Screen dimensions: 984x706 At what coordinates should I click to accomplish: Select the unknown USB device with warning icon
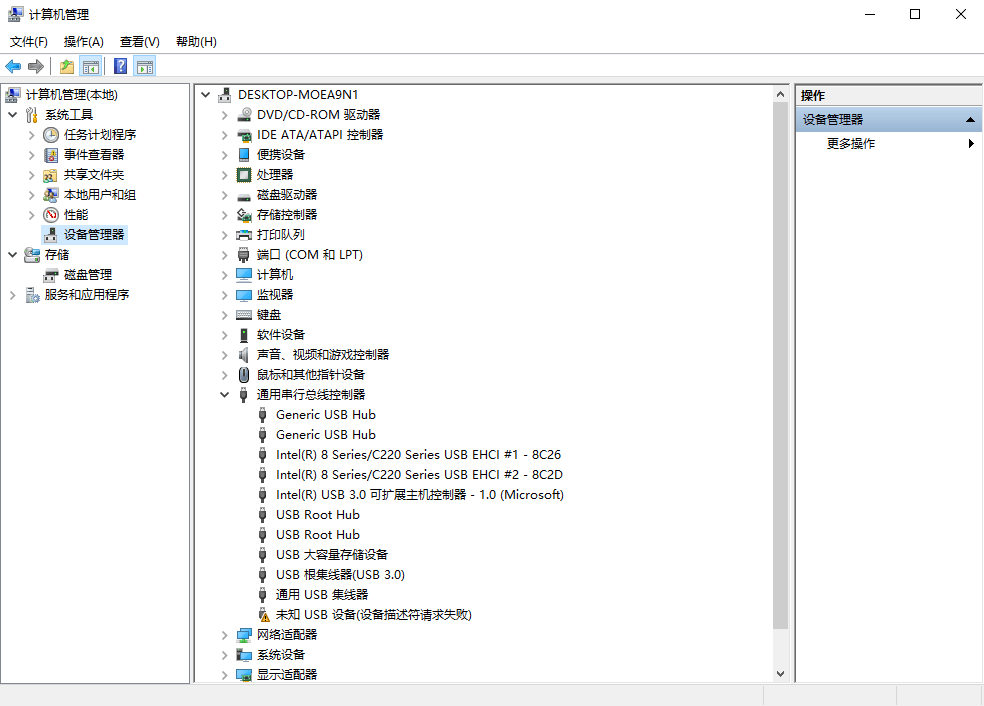373,615
